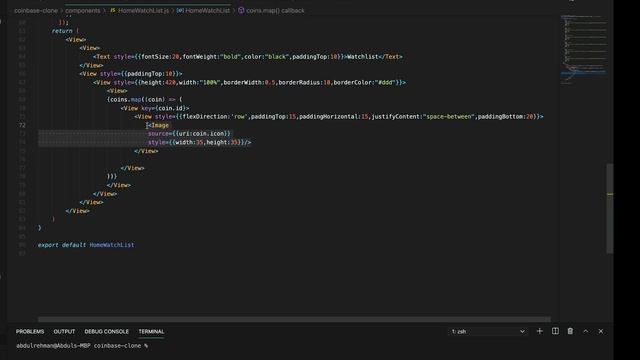This screenshot has height=360, width=640.
Task: Click the style={{width:35,height:35}} line
Action: (x=200, y=142)
